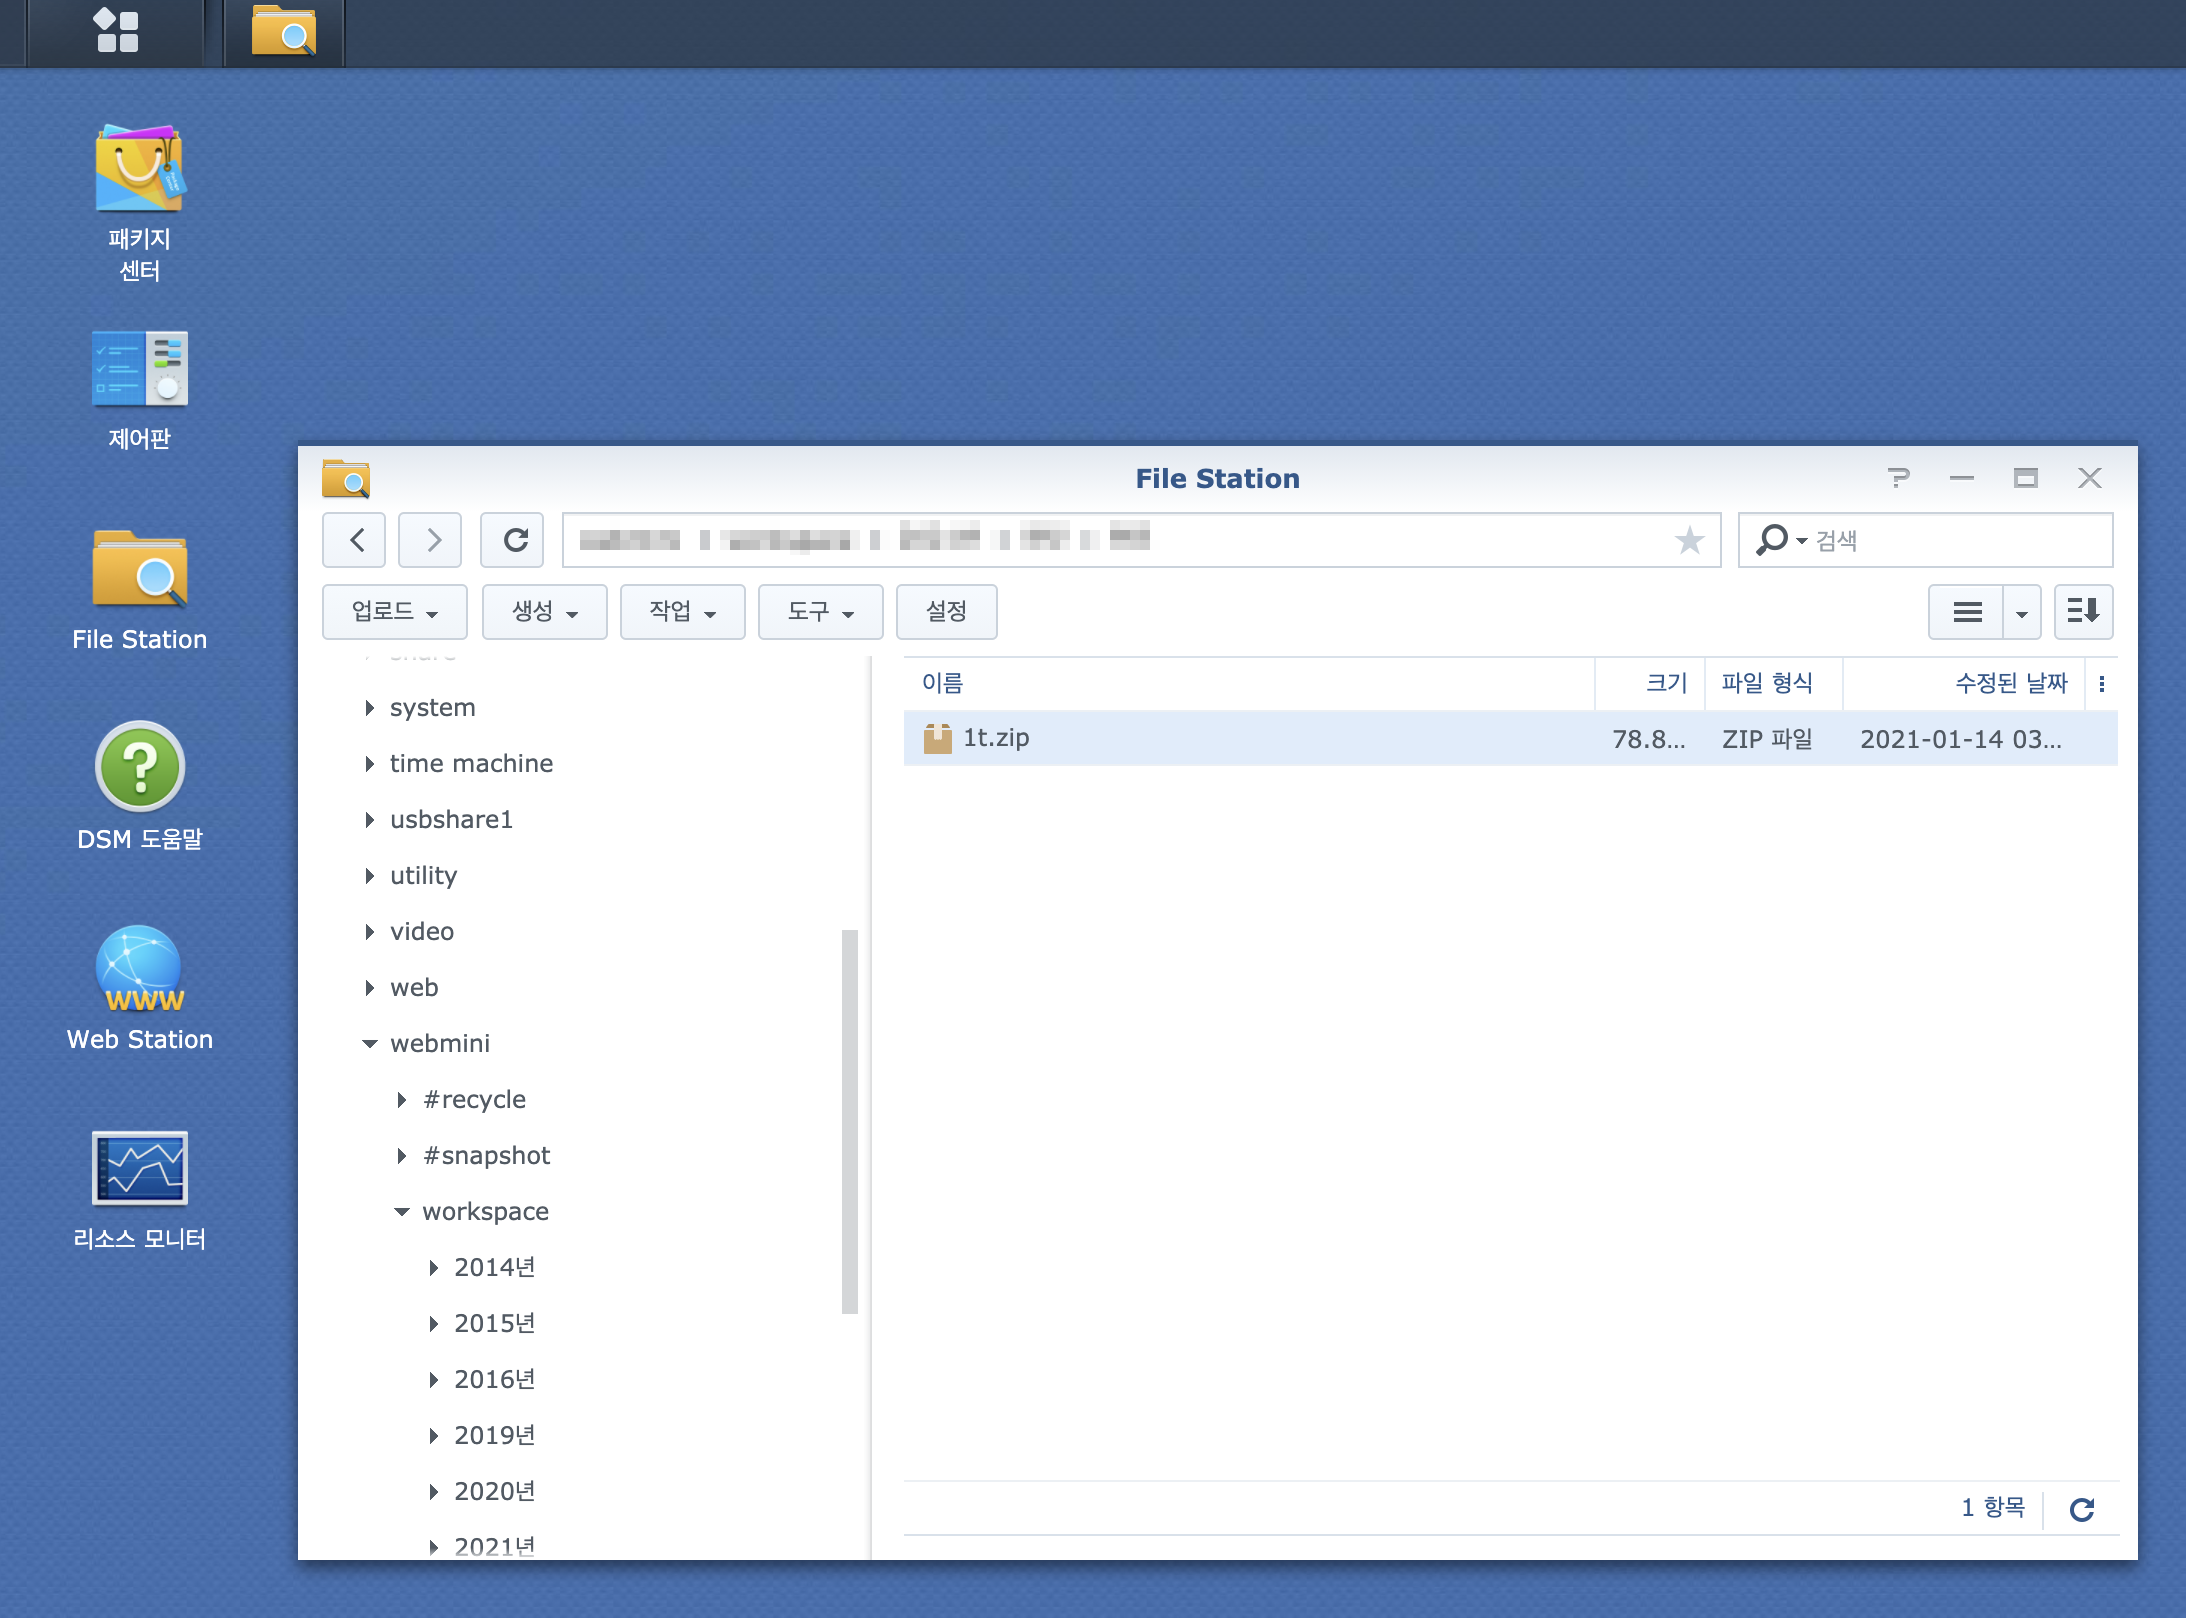Click the folder tree scrollbar
2186x1618 pixels.
(x=850, y=1120)
